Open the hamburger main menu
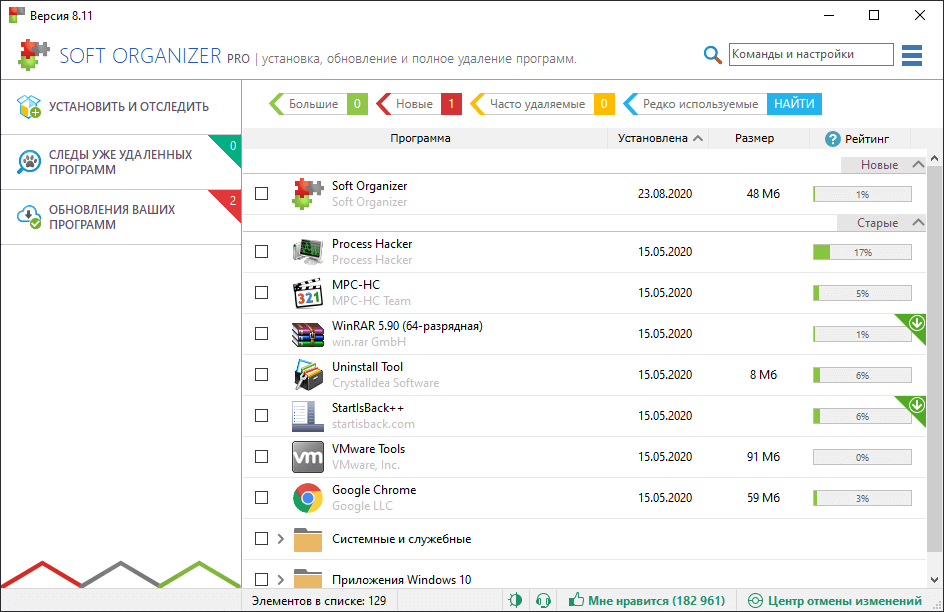 911,55
